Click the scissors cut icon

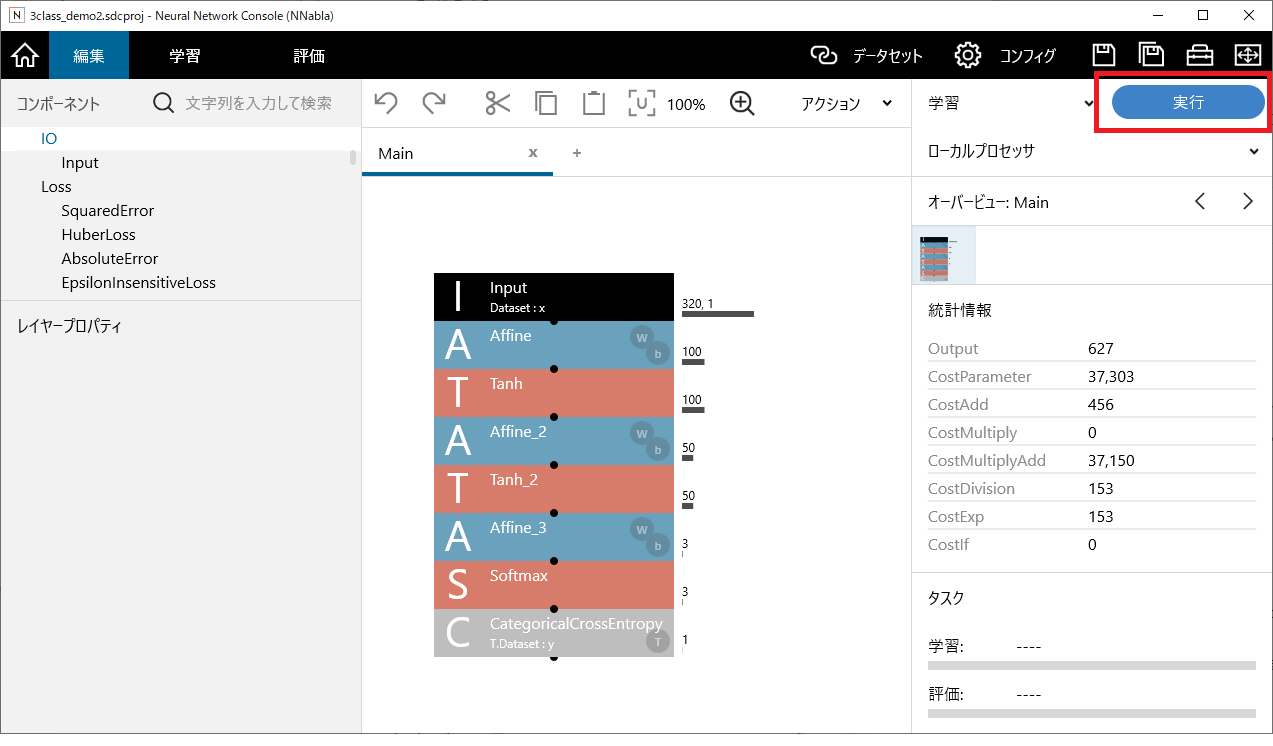point(497,103)
